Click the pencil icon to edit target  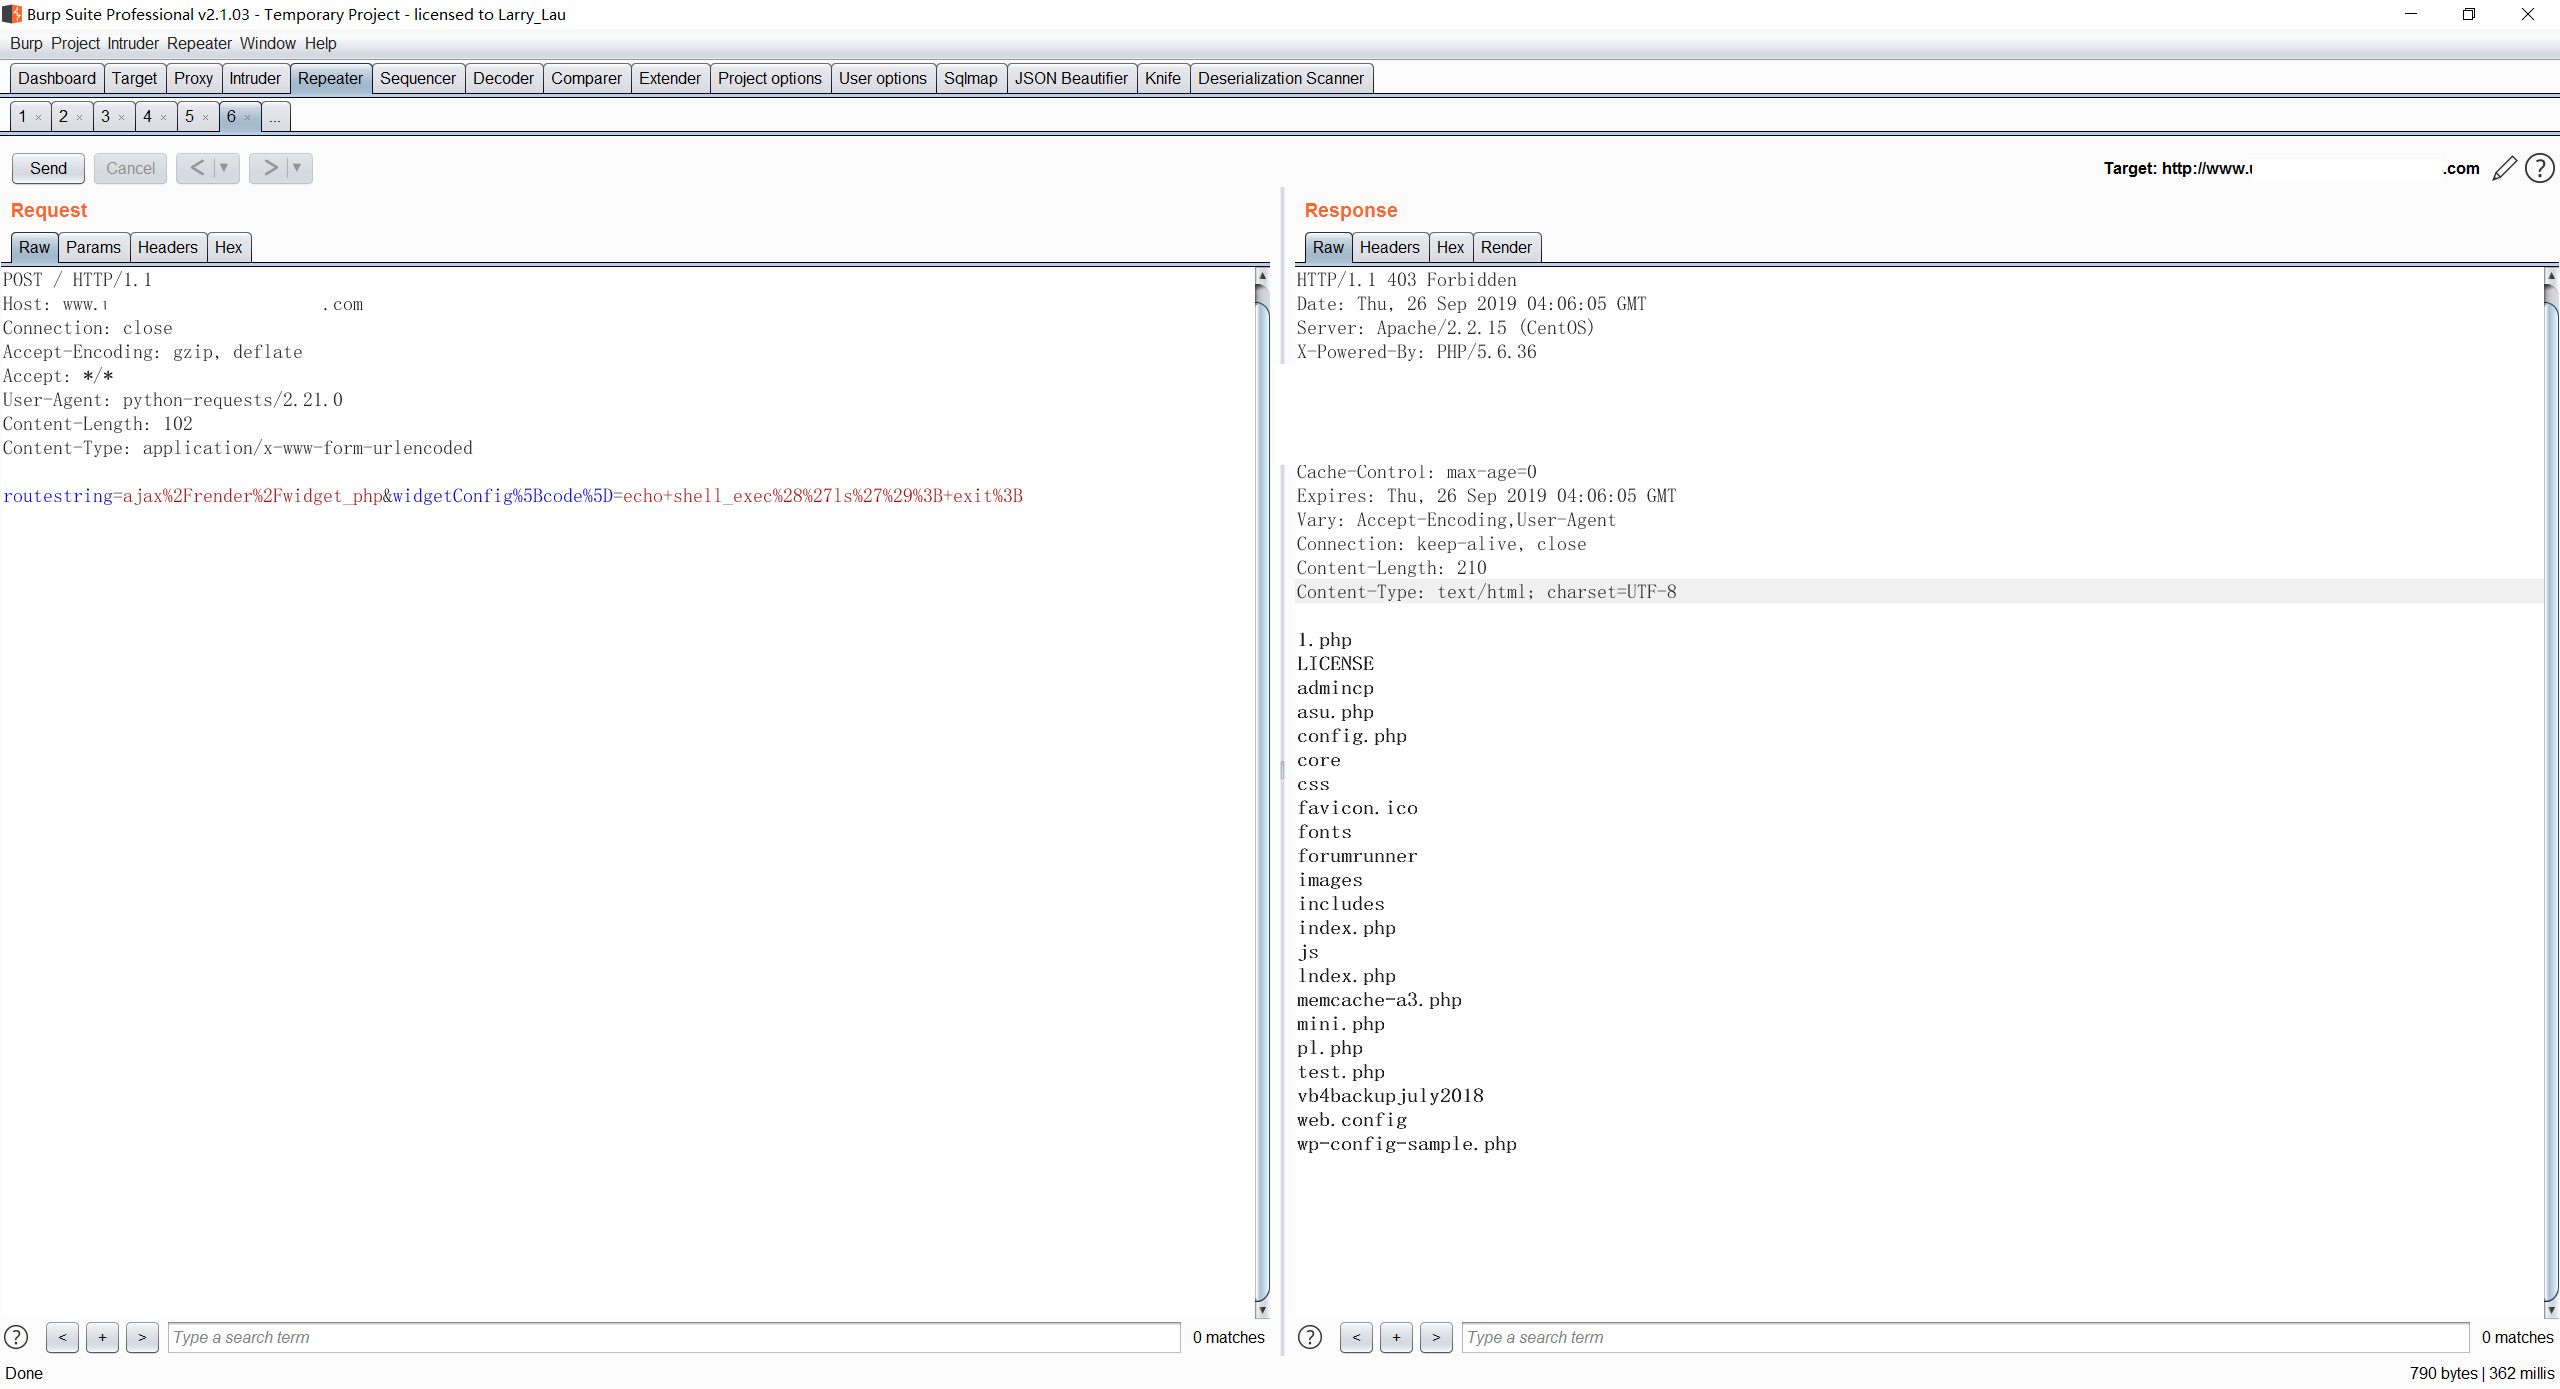pyautogui.click(x=2504, y=168)
